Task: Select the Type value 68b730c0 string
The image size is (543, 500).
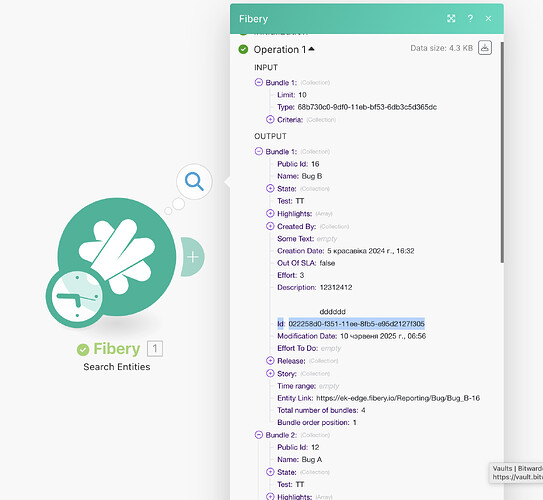Action: [x=367, y=107]
